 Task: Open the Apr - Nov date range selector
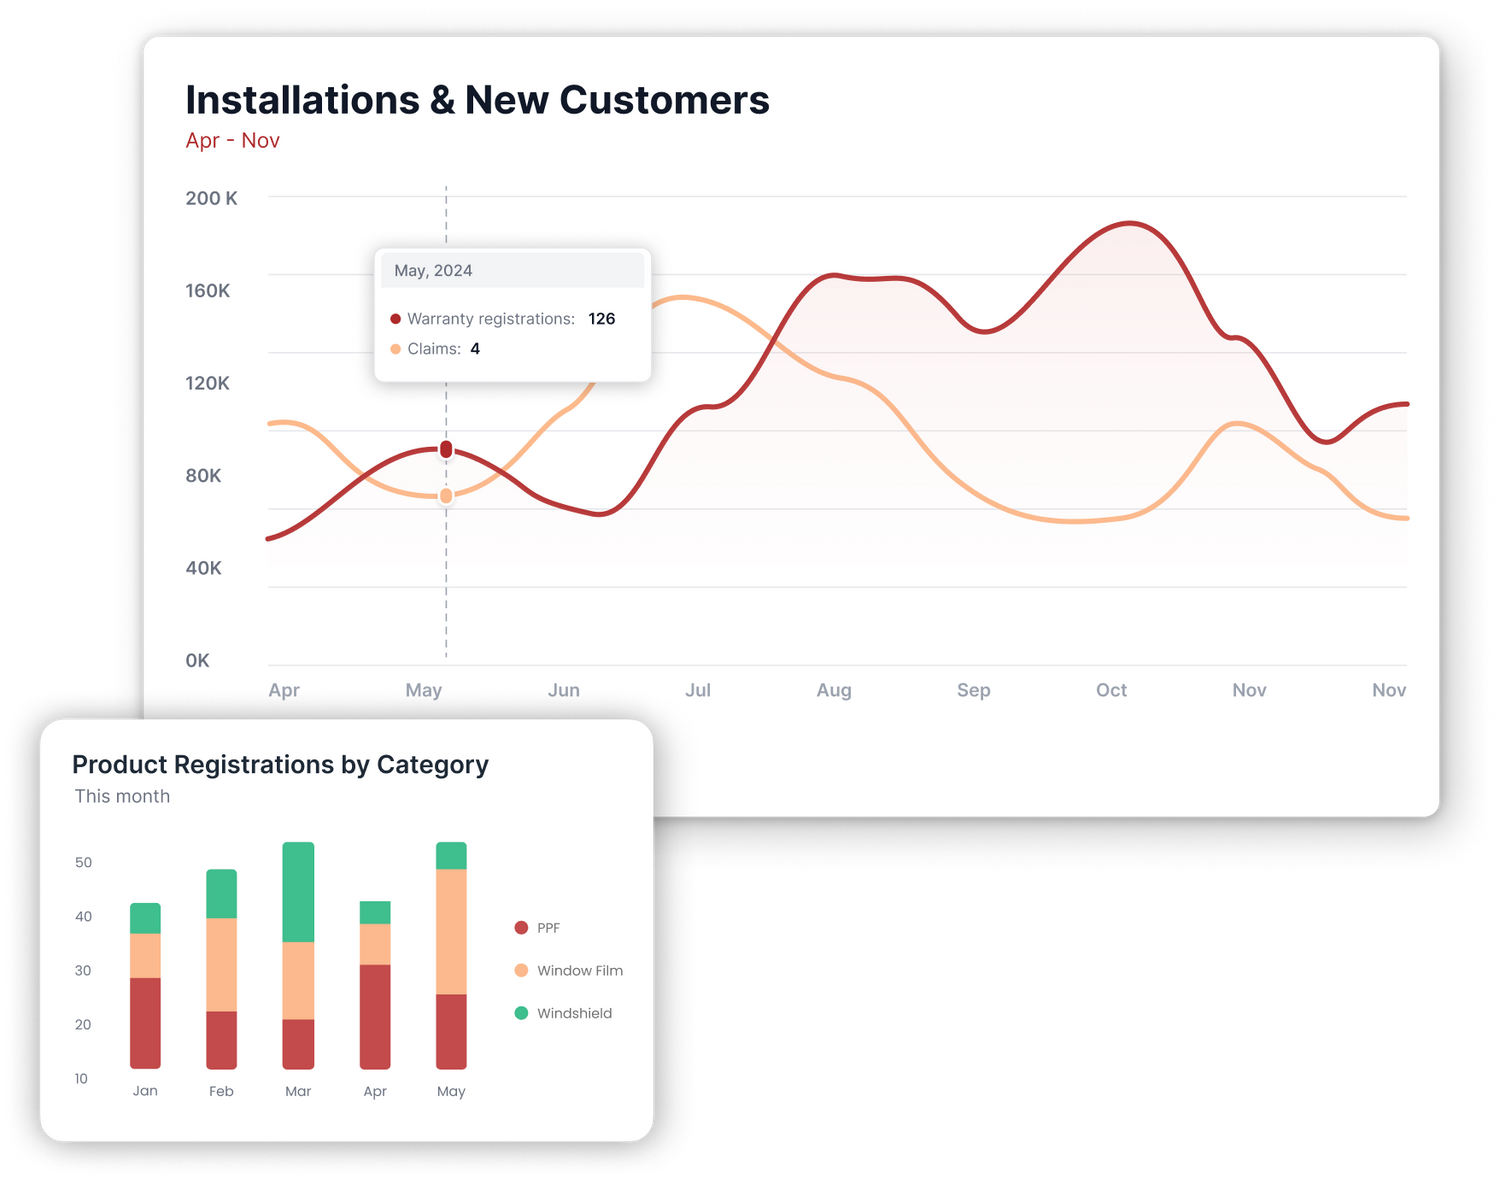[x=232, y=141]
